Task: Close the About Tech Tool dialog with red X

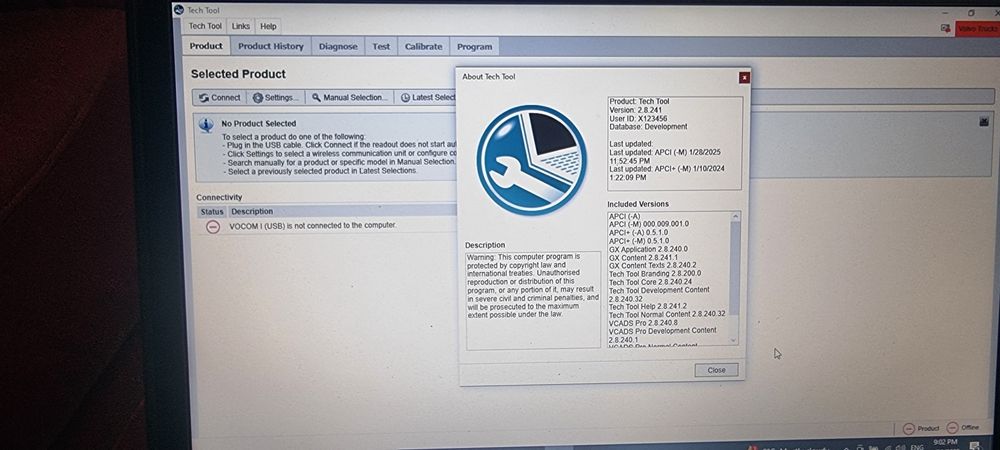Action: tap(744, 78)
